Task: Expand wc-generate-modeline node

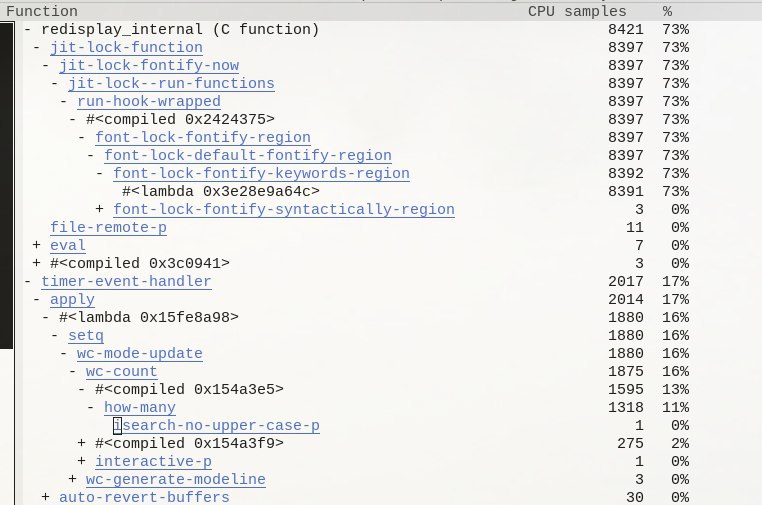Action: coord(72,479)
